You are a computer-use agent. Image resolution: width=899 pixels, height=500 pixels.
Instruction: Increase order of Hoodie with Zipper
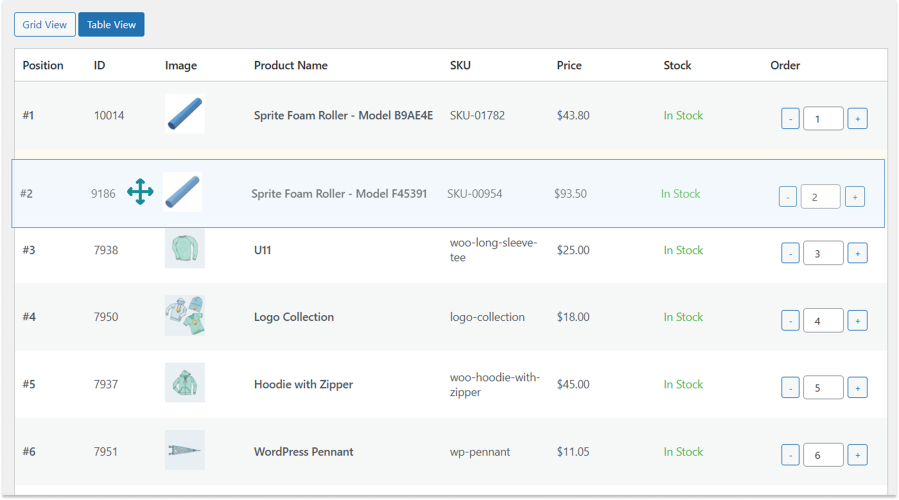coord(857,387)
